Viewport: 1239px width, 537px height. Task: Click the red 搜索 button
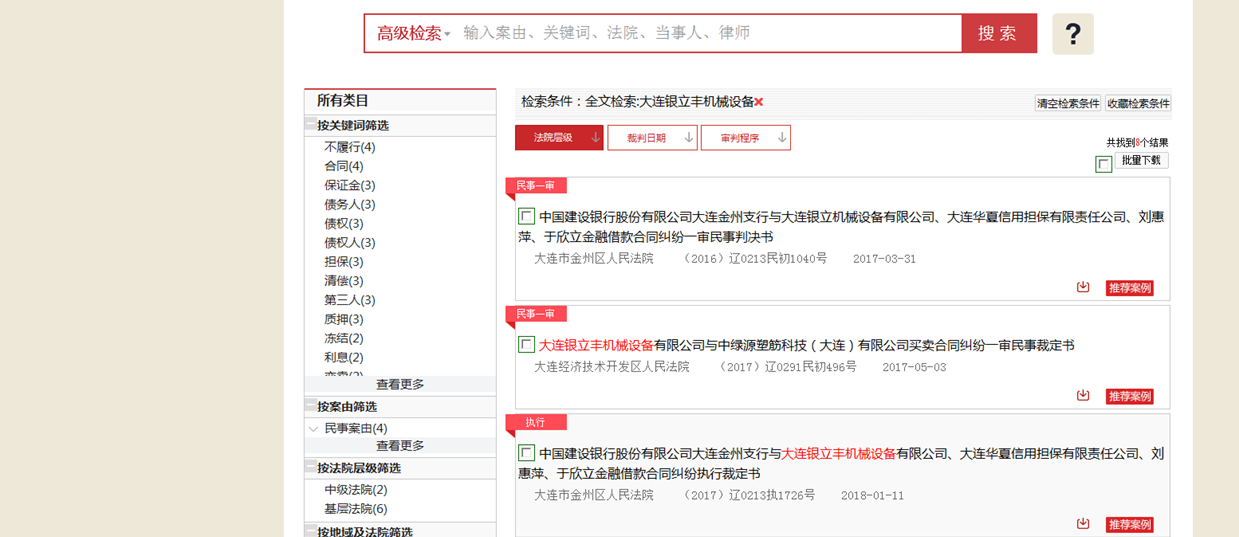pos(998,33)
